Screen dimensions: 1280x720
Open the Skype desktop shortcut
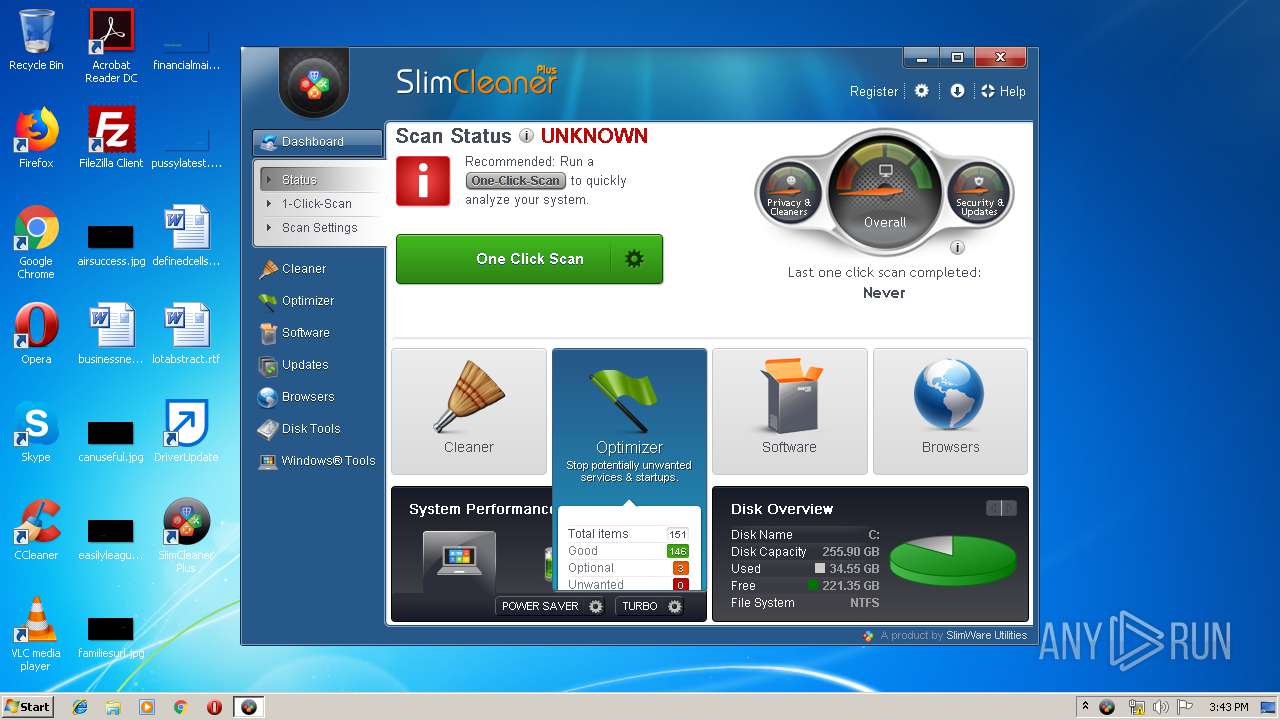(x=36, y=432)
